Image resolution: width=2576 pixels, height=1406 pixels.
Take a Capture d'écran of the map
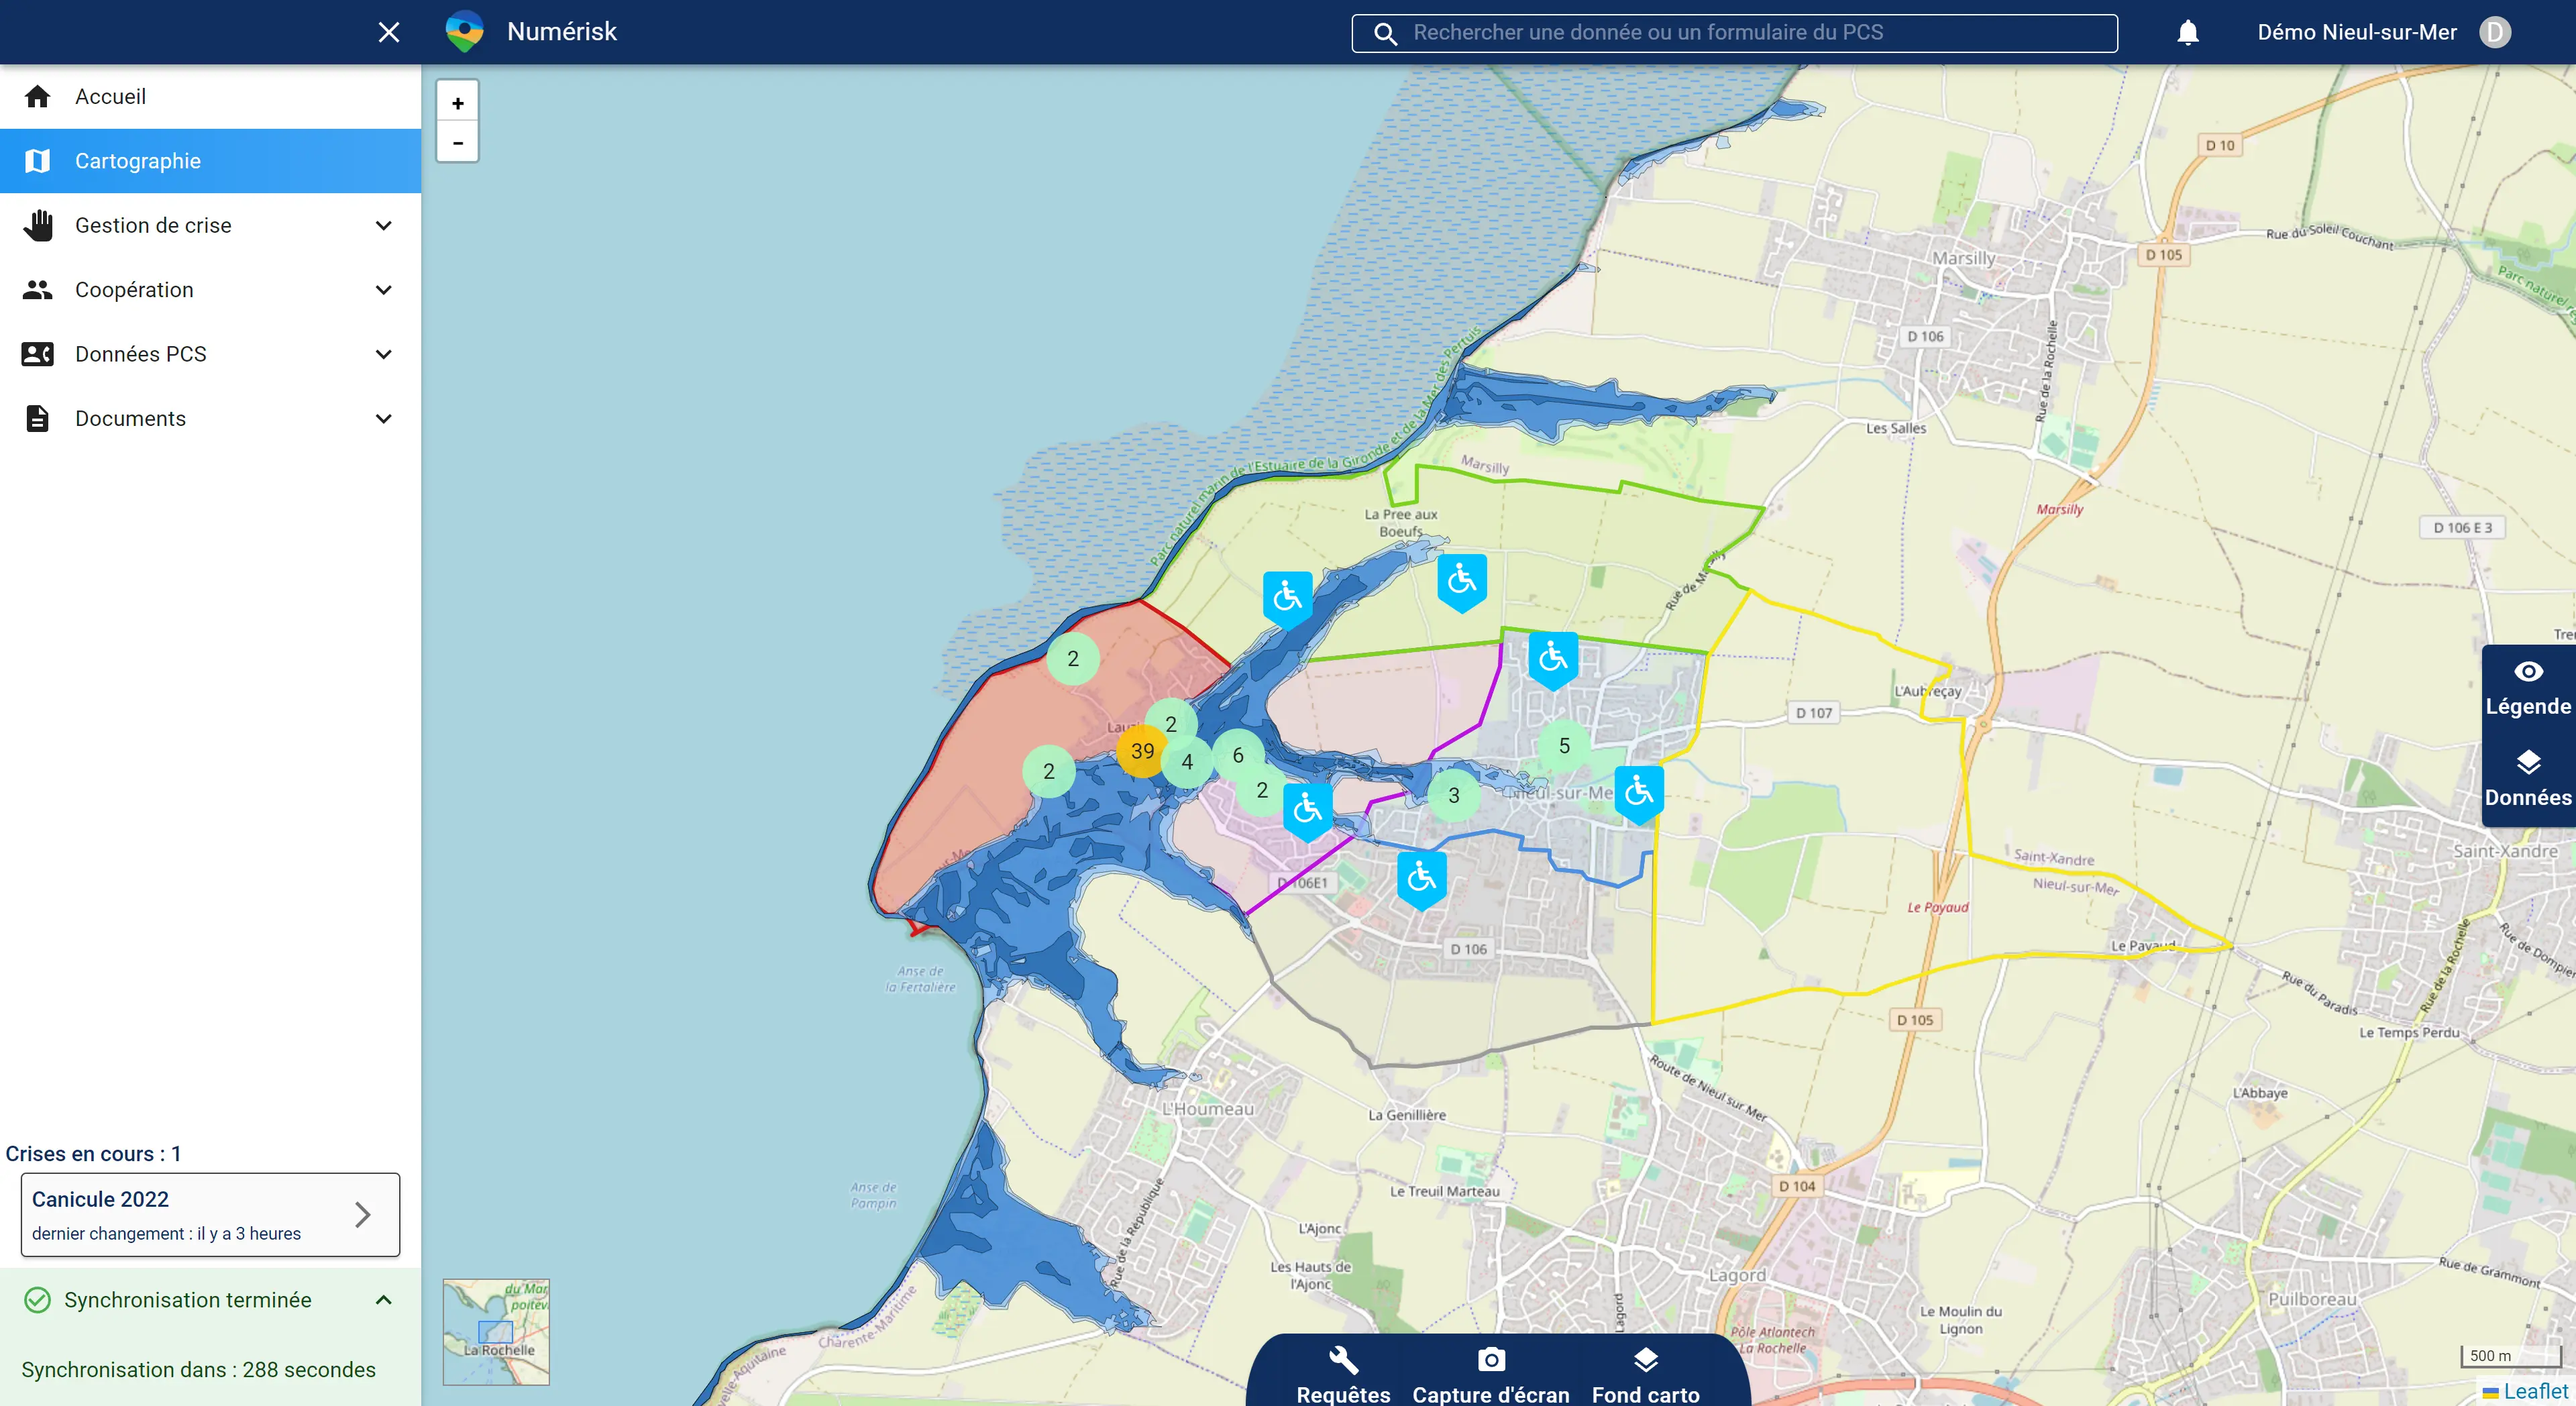point(1490,1376)
